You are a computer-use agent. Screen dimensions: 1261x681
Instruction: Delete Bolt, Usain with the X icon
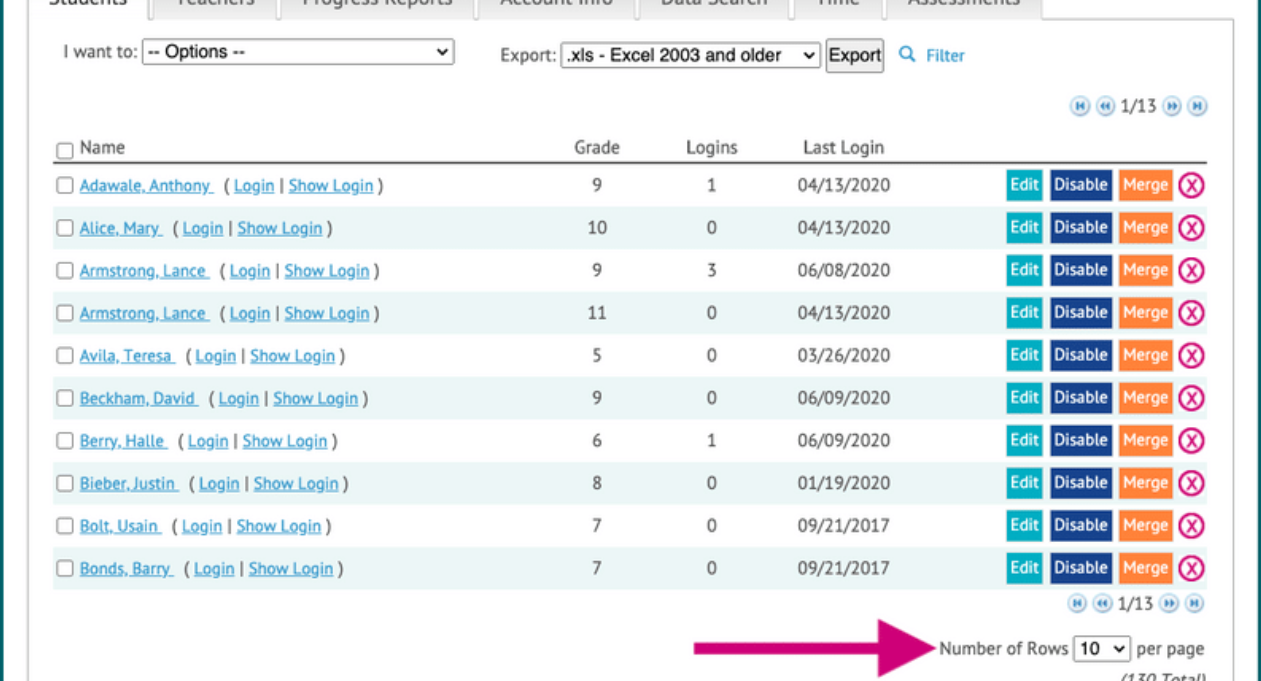tap(1191, 525)
